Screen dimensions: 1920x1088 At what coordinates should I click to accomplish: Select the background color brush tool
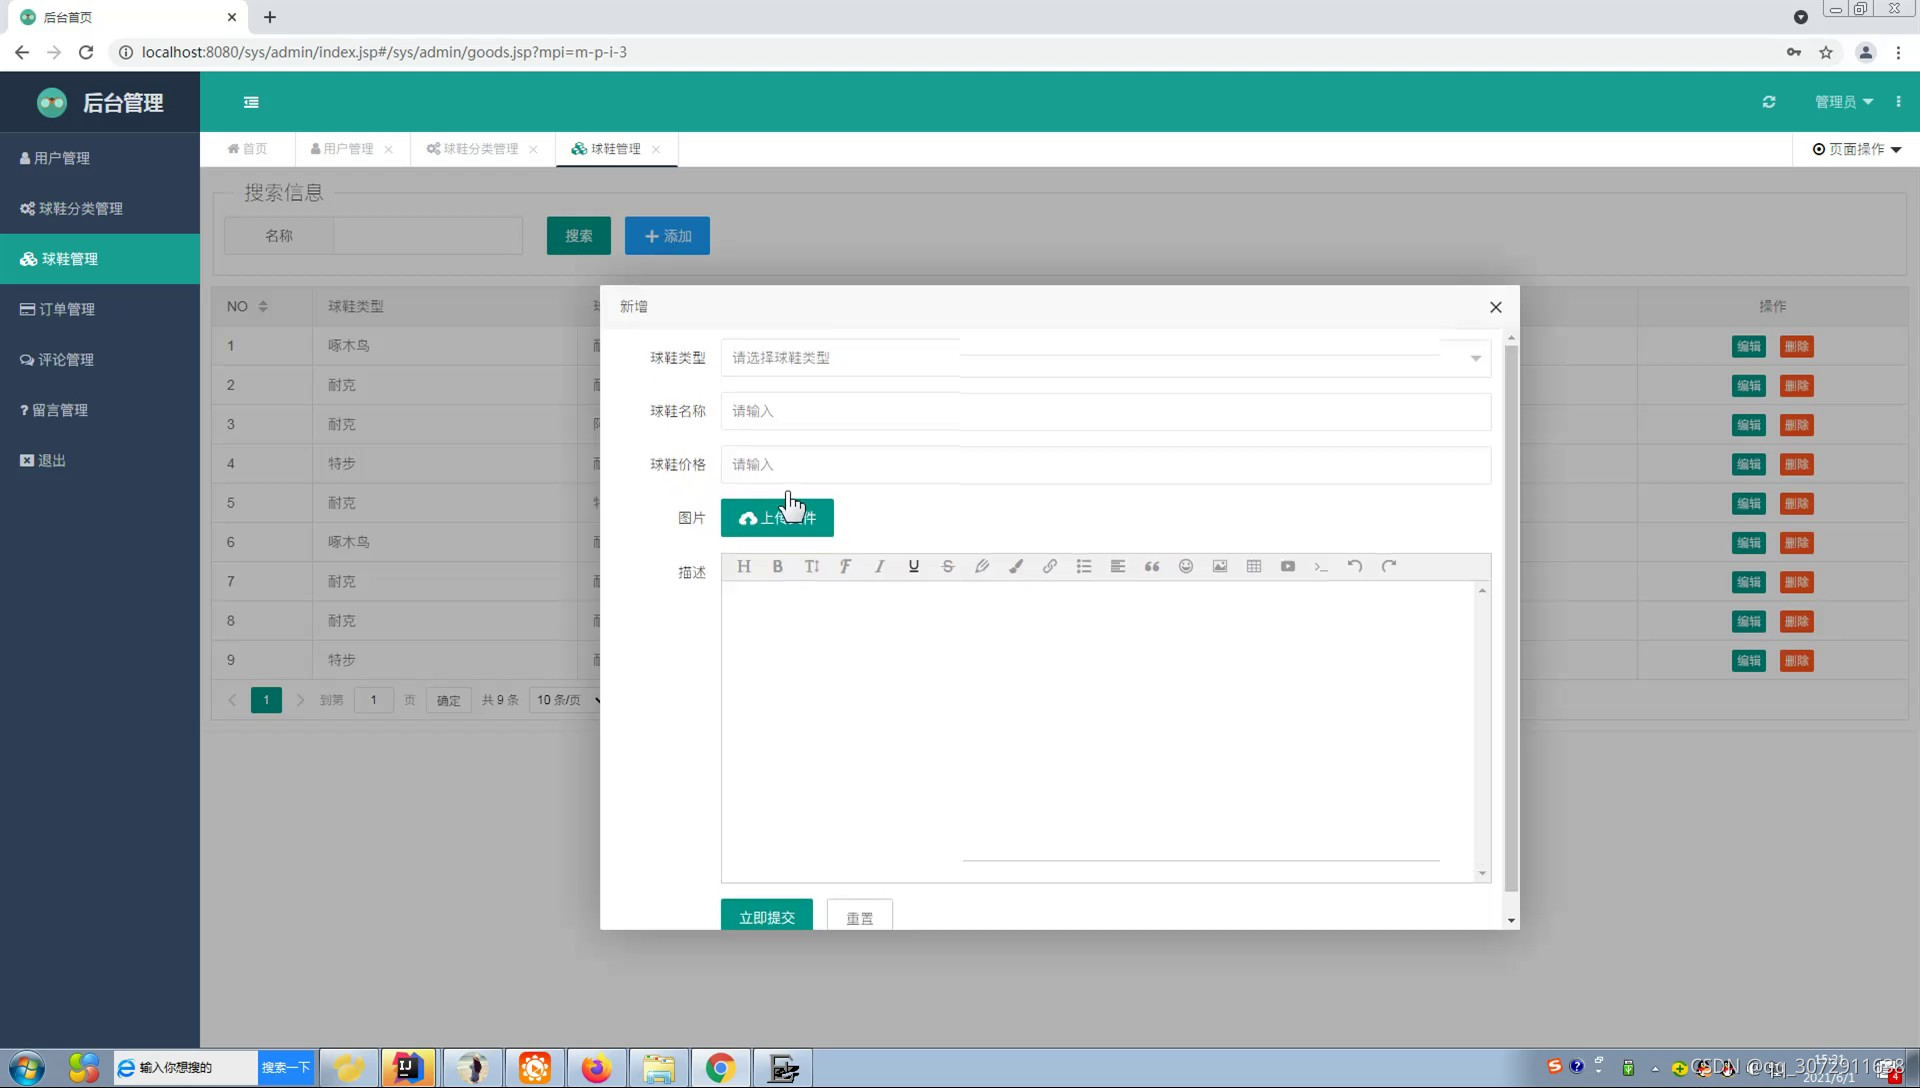tap(1015, 566)
